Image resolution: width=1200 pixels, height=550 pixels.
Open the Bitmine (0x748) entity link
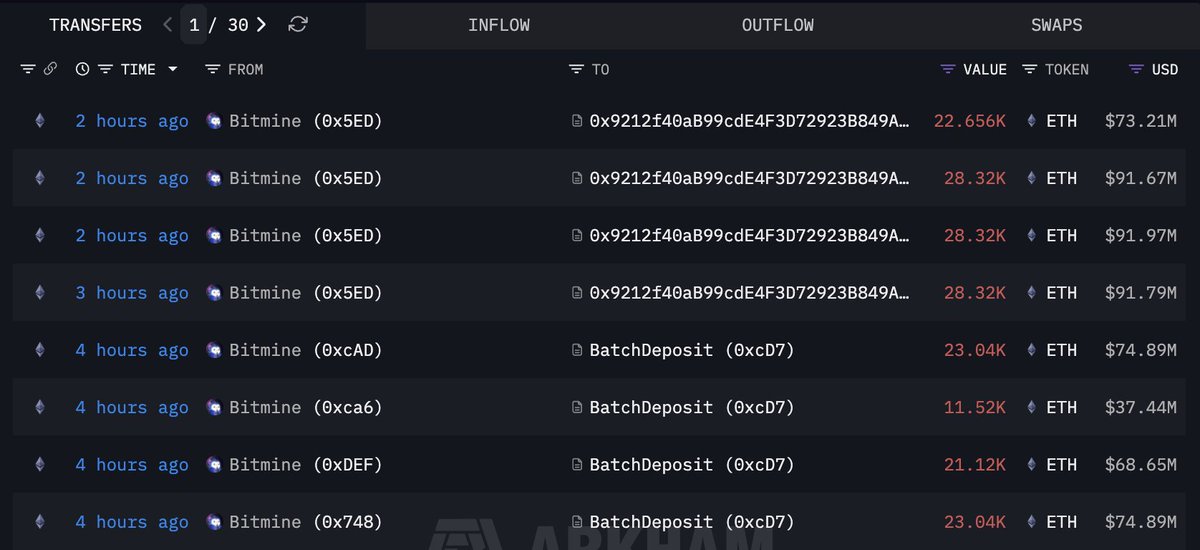click(306, 521)
